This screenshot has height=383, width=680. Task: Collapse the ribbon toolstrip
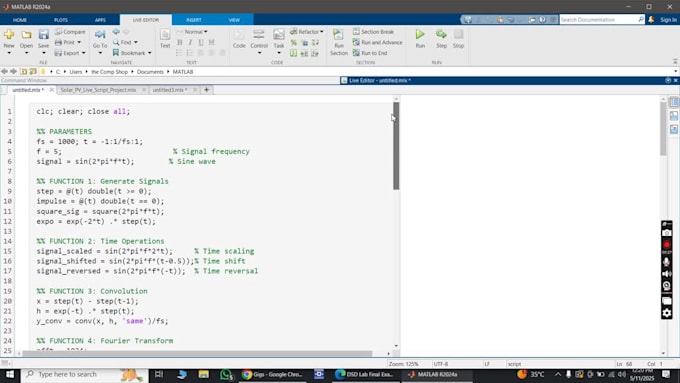click(675, 61)
